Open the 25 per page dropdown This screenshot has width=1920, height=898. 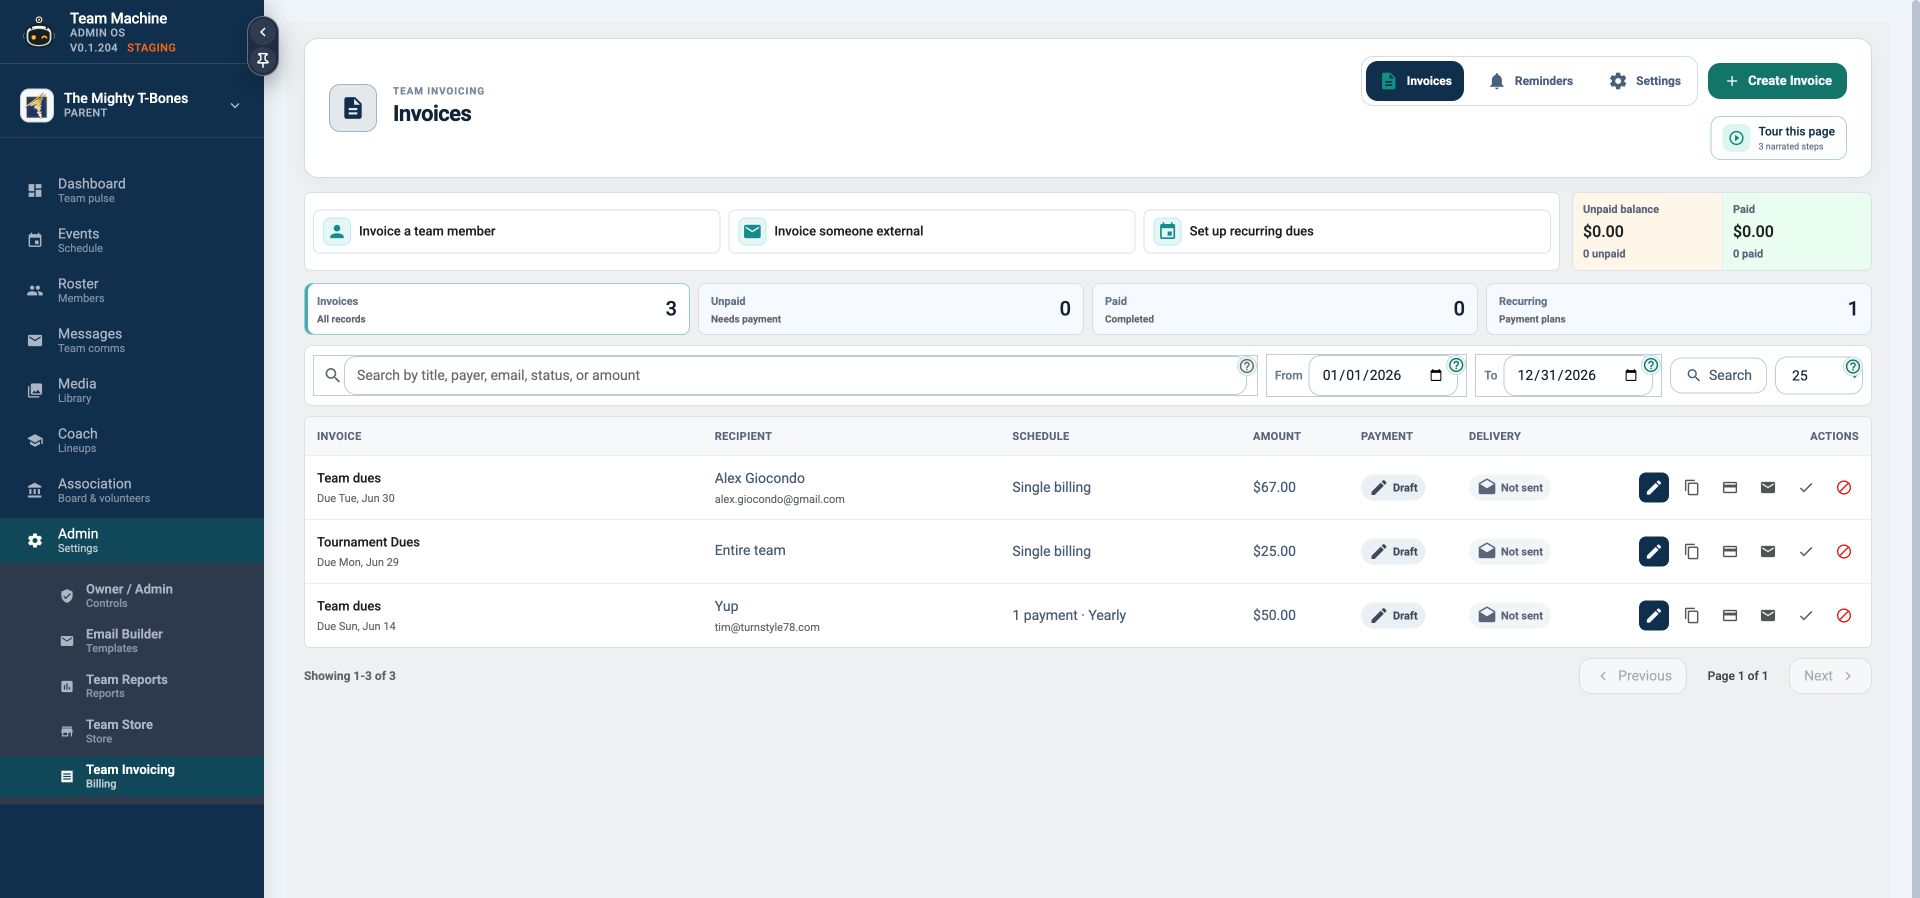click(1817, 376)
